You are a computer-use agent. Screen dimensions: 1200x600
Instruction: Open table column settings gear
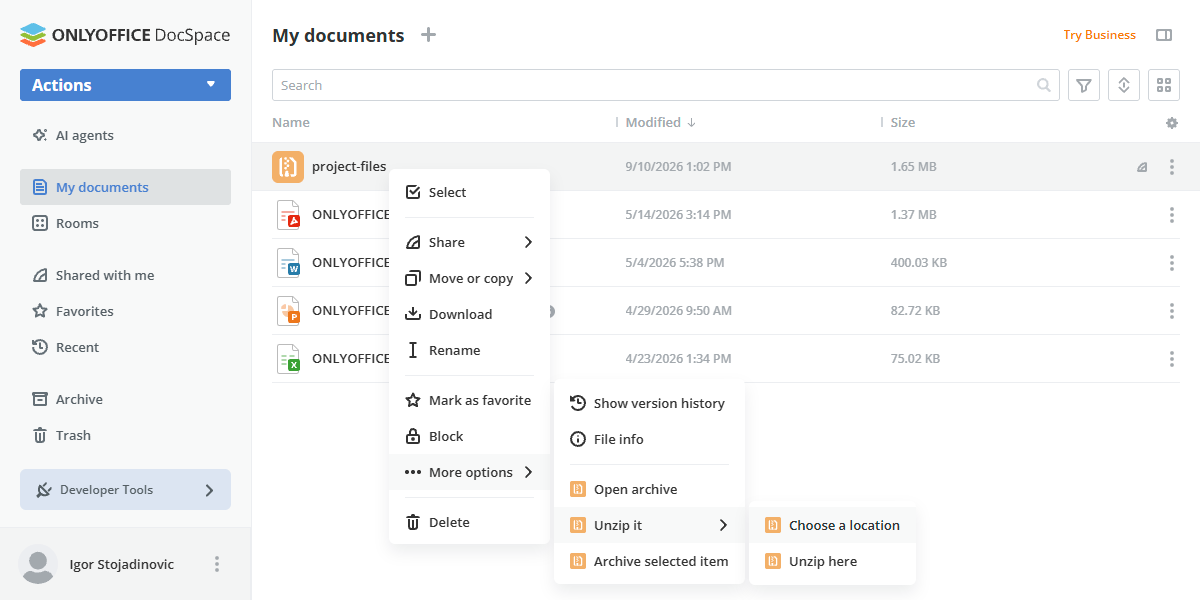click(x=1172, y=123)
